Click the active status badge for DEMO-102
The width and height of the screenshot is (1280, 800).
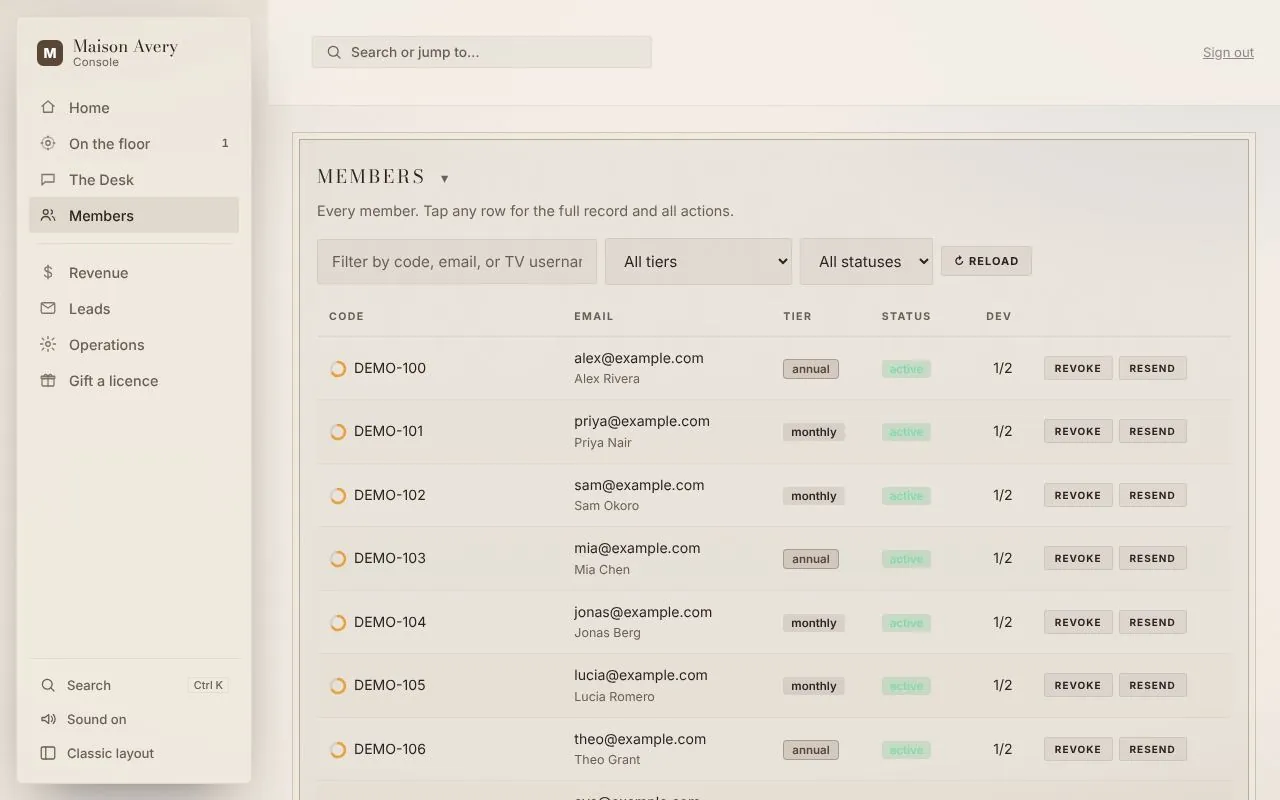(906, 496)
